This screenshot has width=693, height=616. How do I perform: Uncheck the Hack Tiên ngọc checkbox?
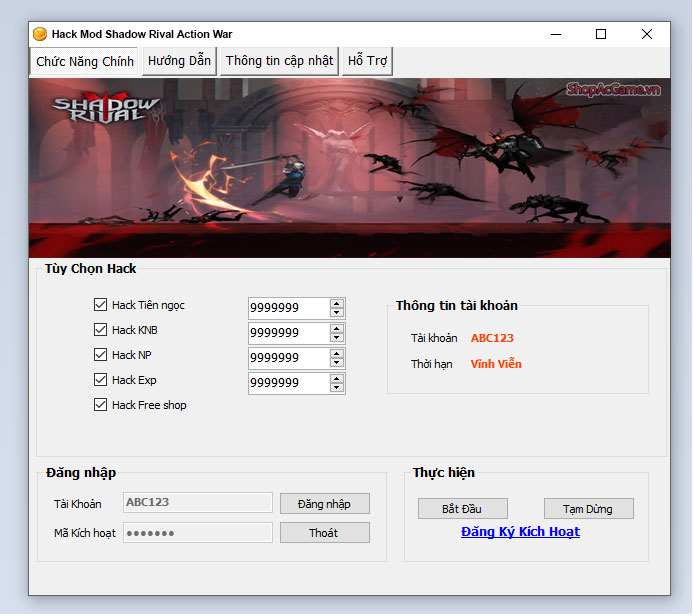[x=100, y=304]
